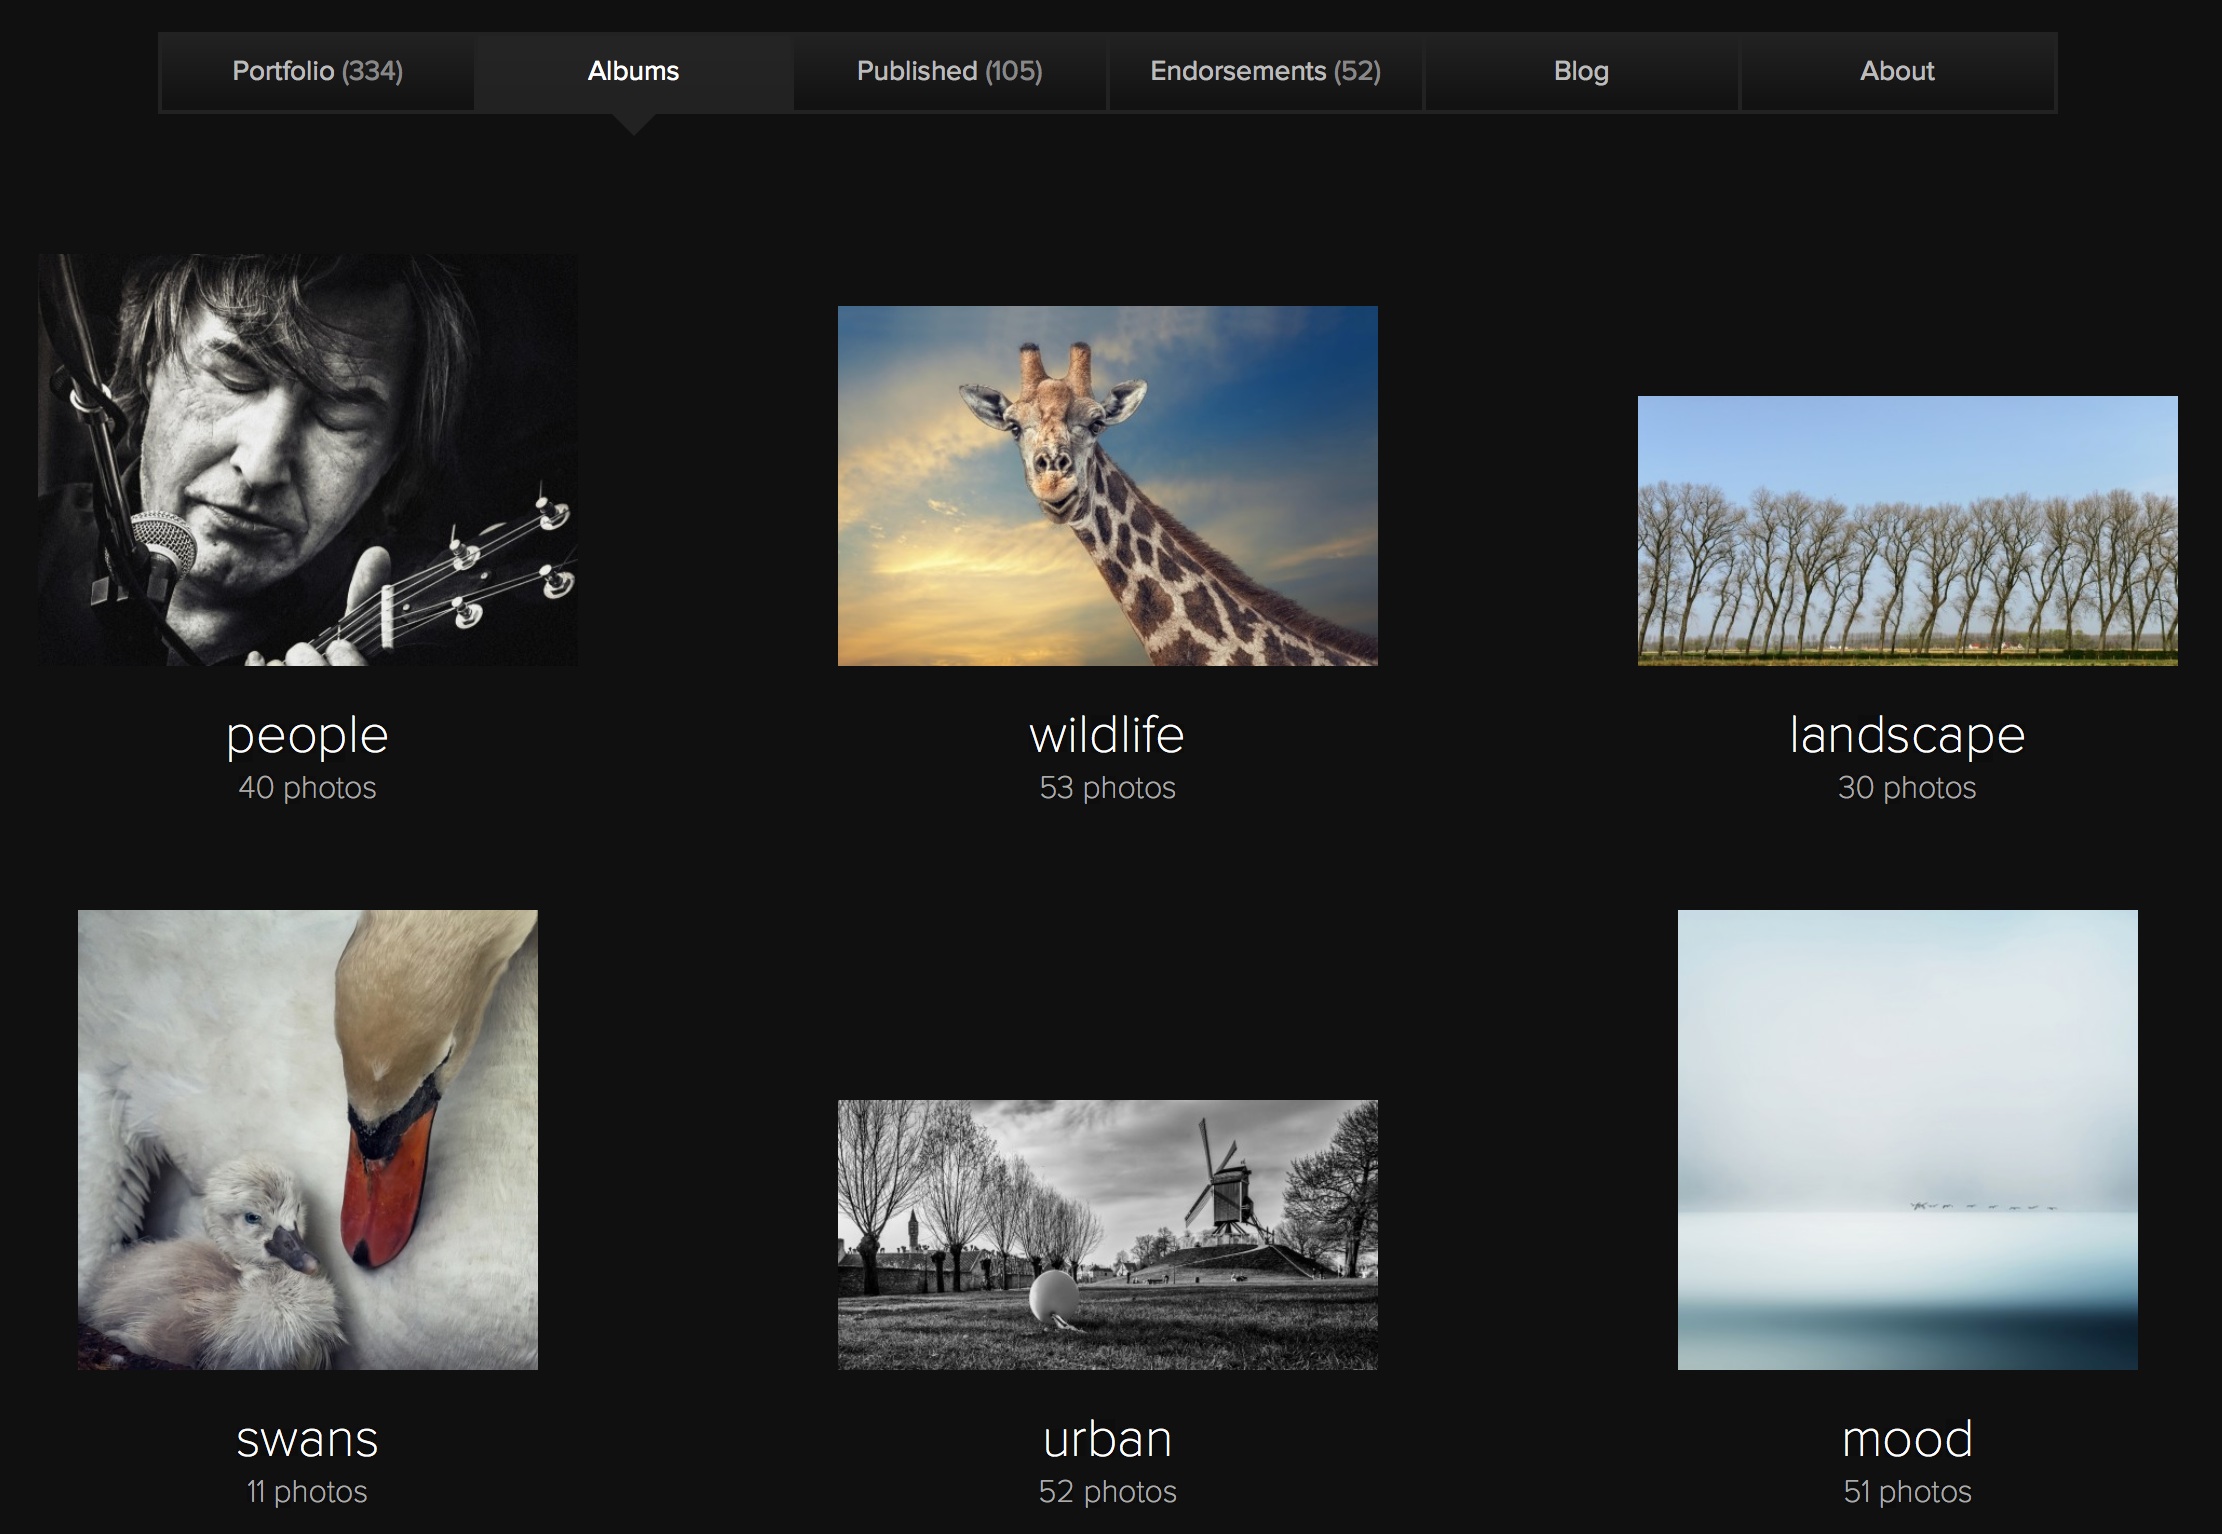Image resolution: width=2222 pixels, height=1534 pixels.
Task: Switch to the Blog tab
Action: (1581, 71)
